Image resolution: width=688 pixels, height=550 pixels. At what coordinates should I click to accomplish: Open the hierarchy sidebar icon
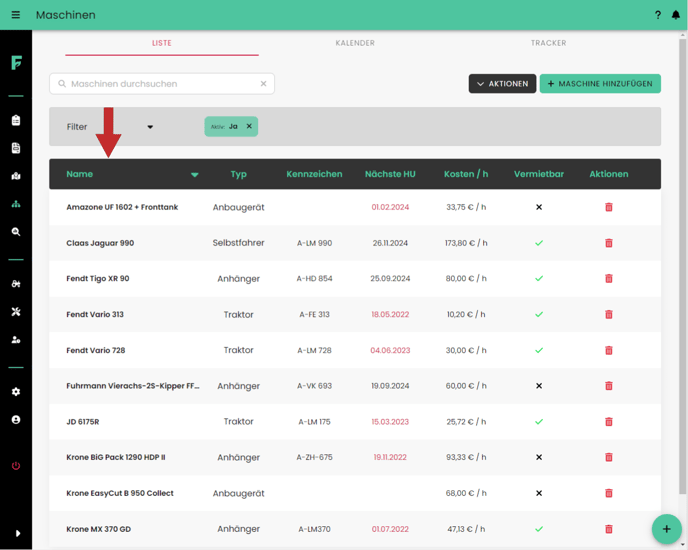click(16, 204)
